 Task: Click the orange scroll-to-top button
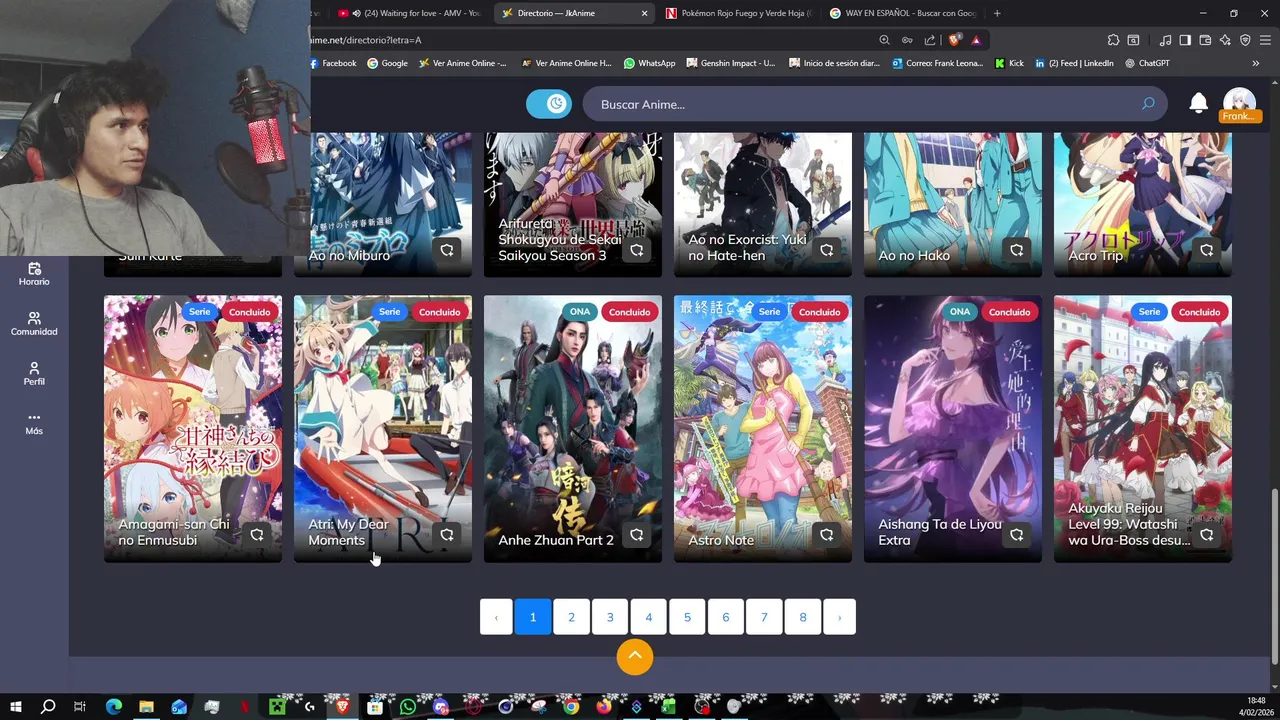coord(635,657)
